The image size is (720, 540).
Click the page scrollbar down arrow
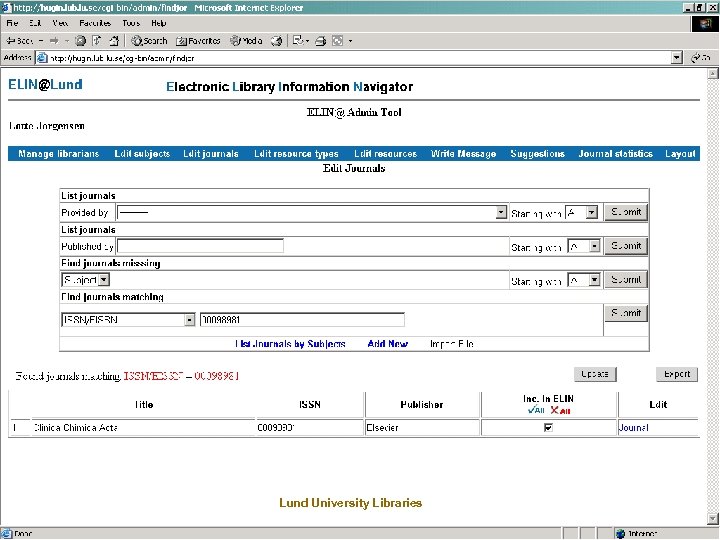tap(713, 519)
